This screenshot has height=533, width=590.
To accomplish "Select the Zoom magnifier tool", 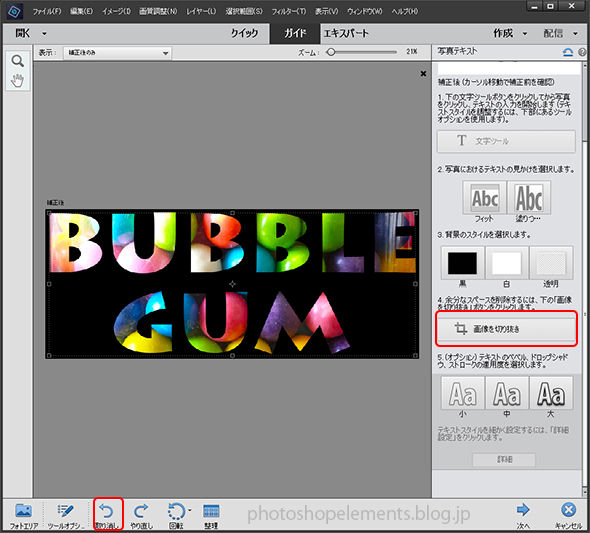I will [17, 61].
